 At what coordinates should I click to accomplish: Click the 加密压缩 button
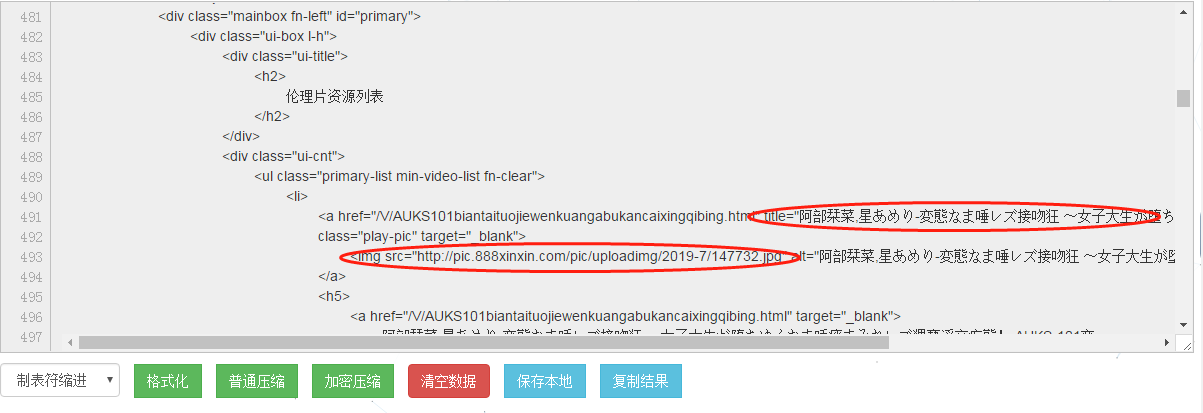[353, 381]
